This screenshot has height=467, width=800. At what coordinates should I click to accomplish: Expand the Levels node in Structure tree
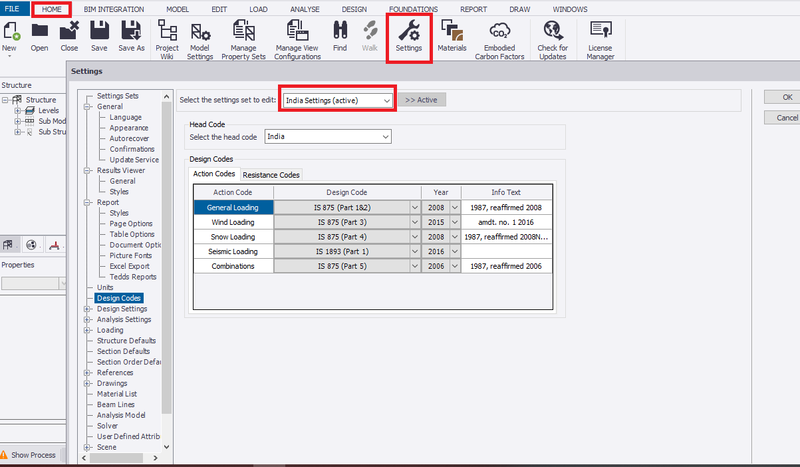point(18,110)
